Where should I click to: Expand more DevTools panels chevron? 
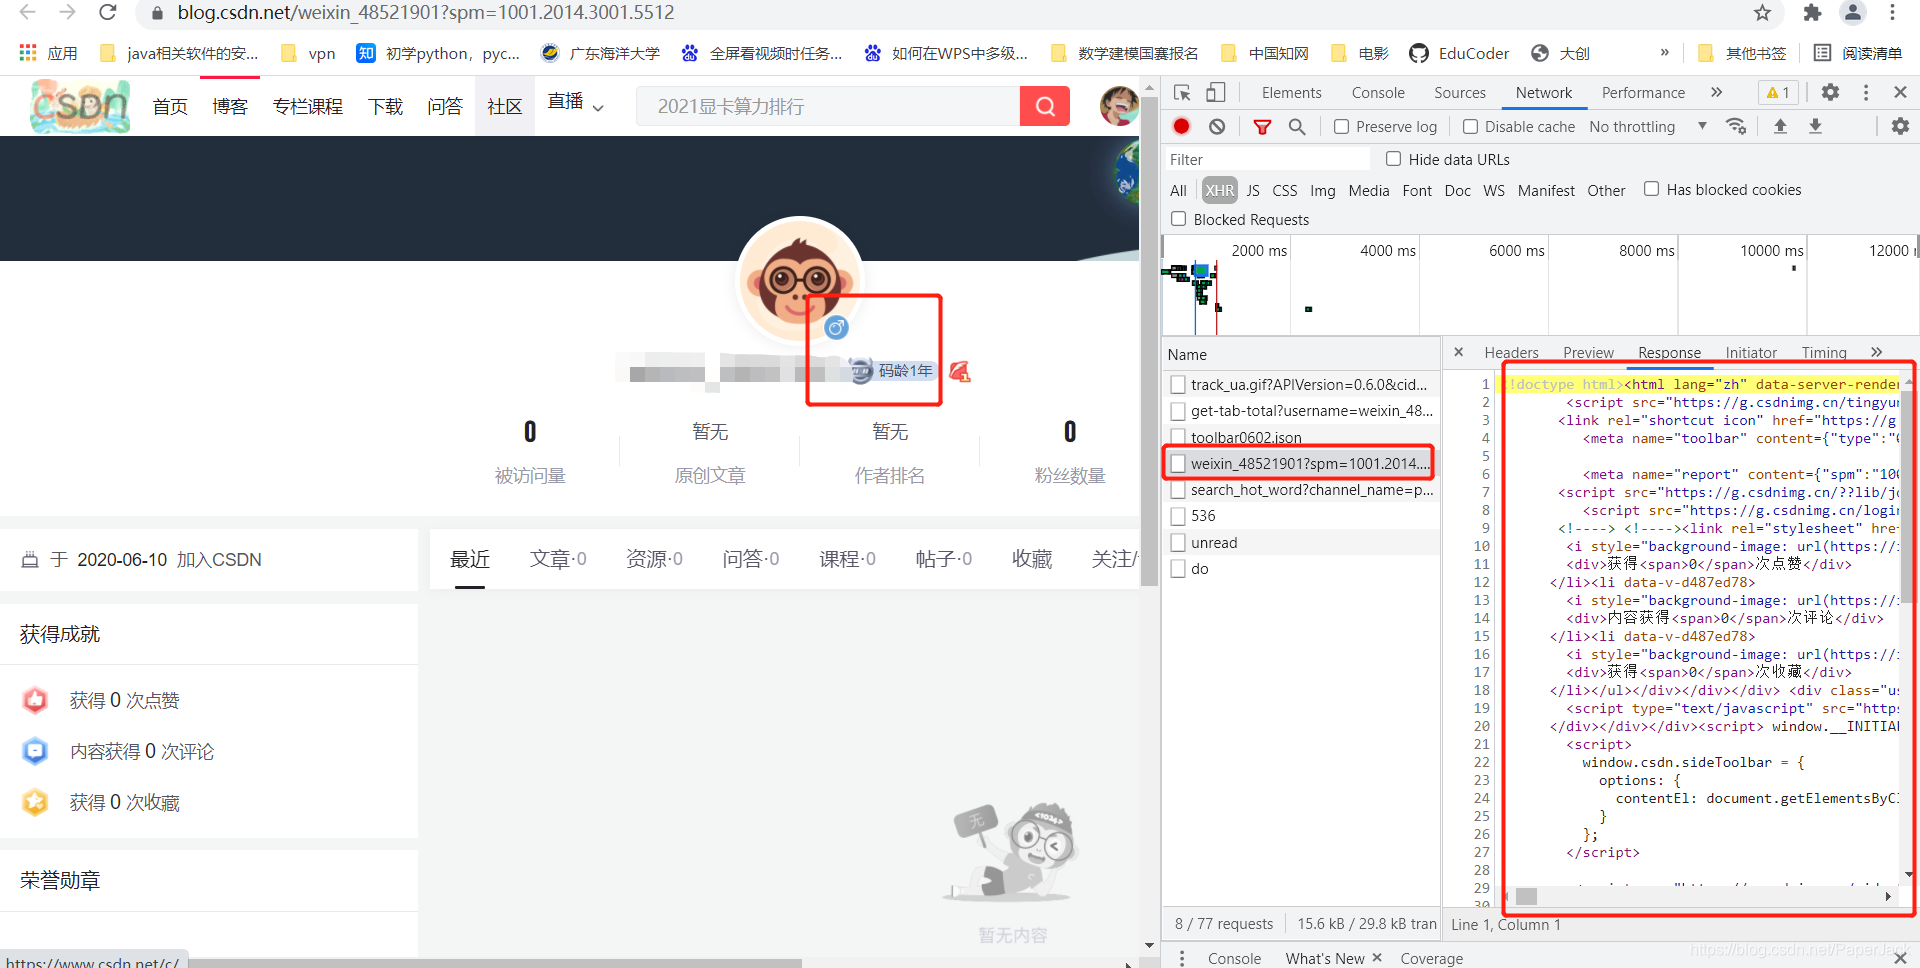point(1716,92)
